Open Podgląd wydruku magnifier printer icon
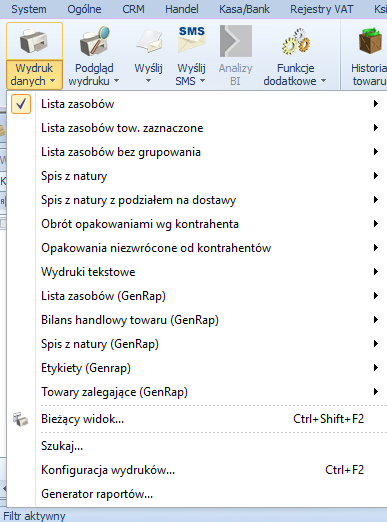The width and height of the screenshot is (387, 522). point(94,41)
